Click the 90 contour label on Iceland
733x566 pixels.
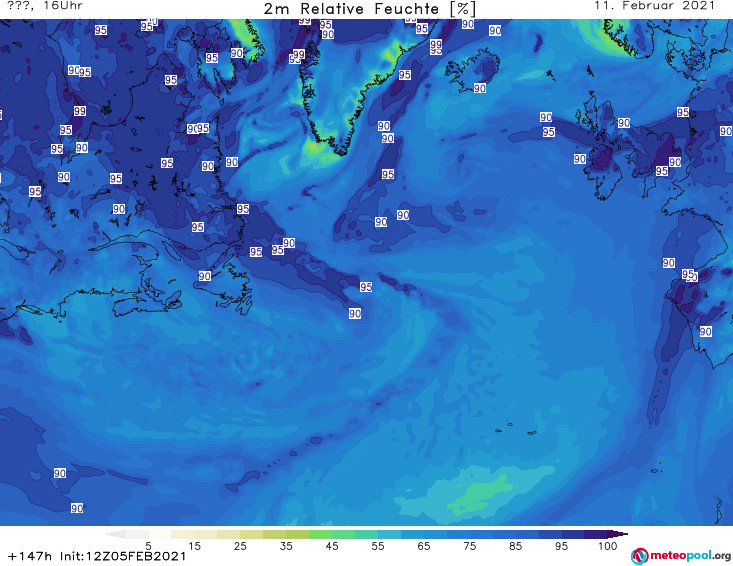(480, 88)
